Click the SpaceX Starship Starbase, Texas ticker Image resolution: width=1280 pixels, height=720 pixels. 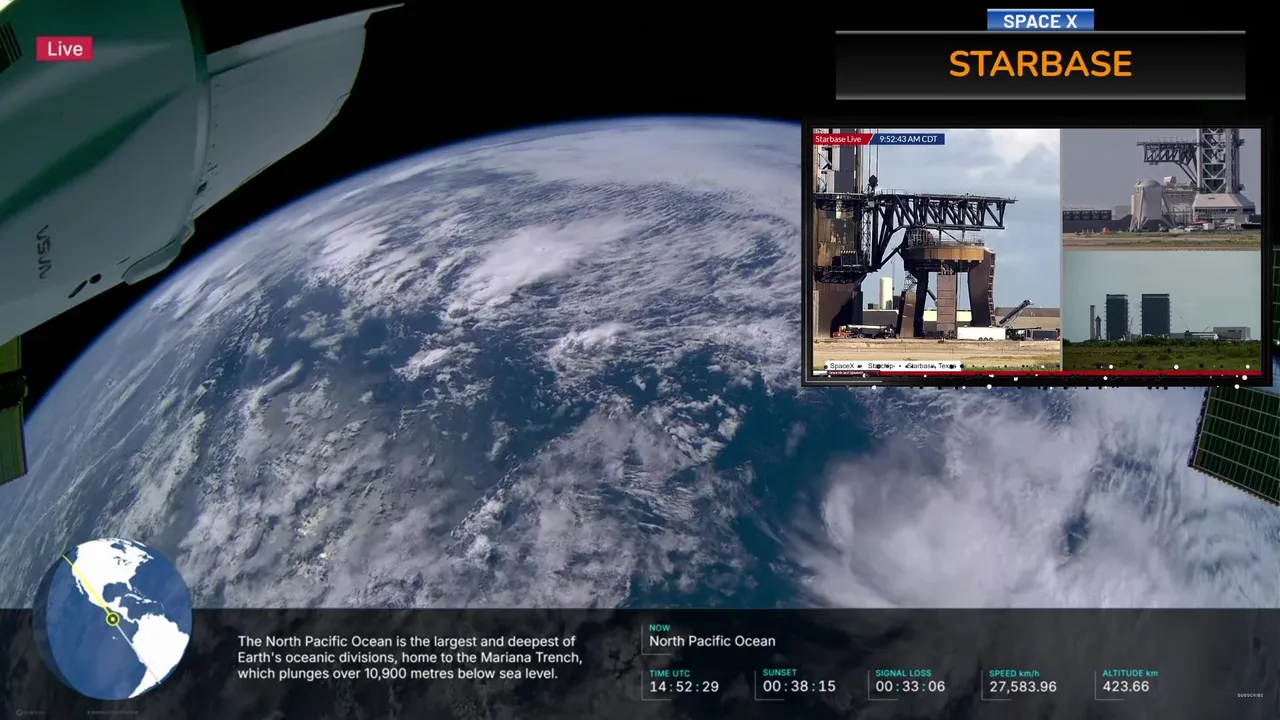(892, 366)
